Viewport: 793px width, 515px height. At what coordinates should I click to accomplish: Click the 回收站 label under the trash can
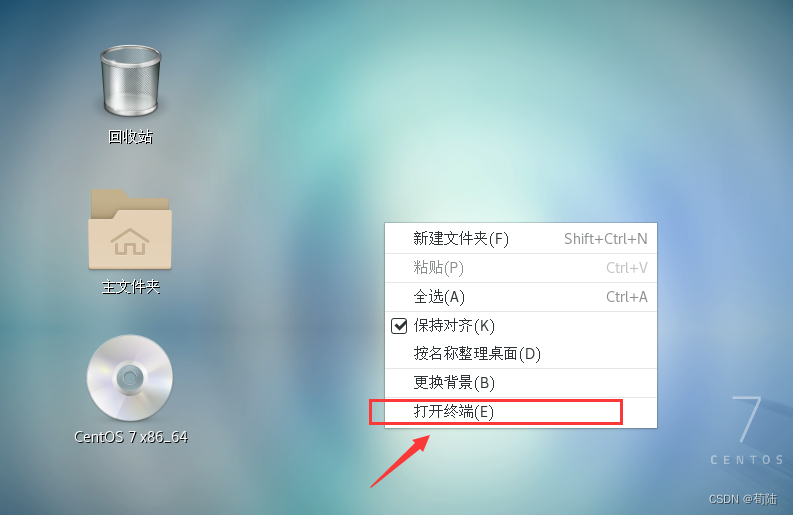(130, 137)
